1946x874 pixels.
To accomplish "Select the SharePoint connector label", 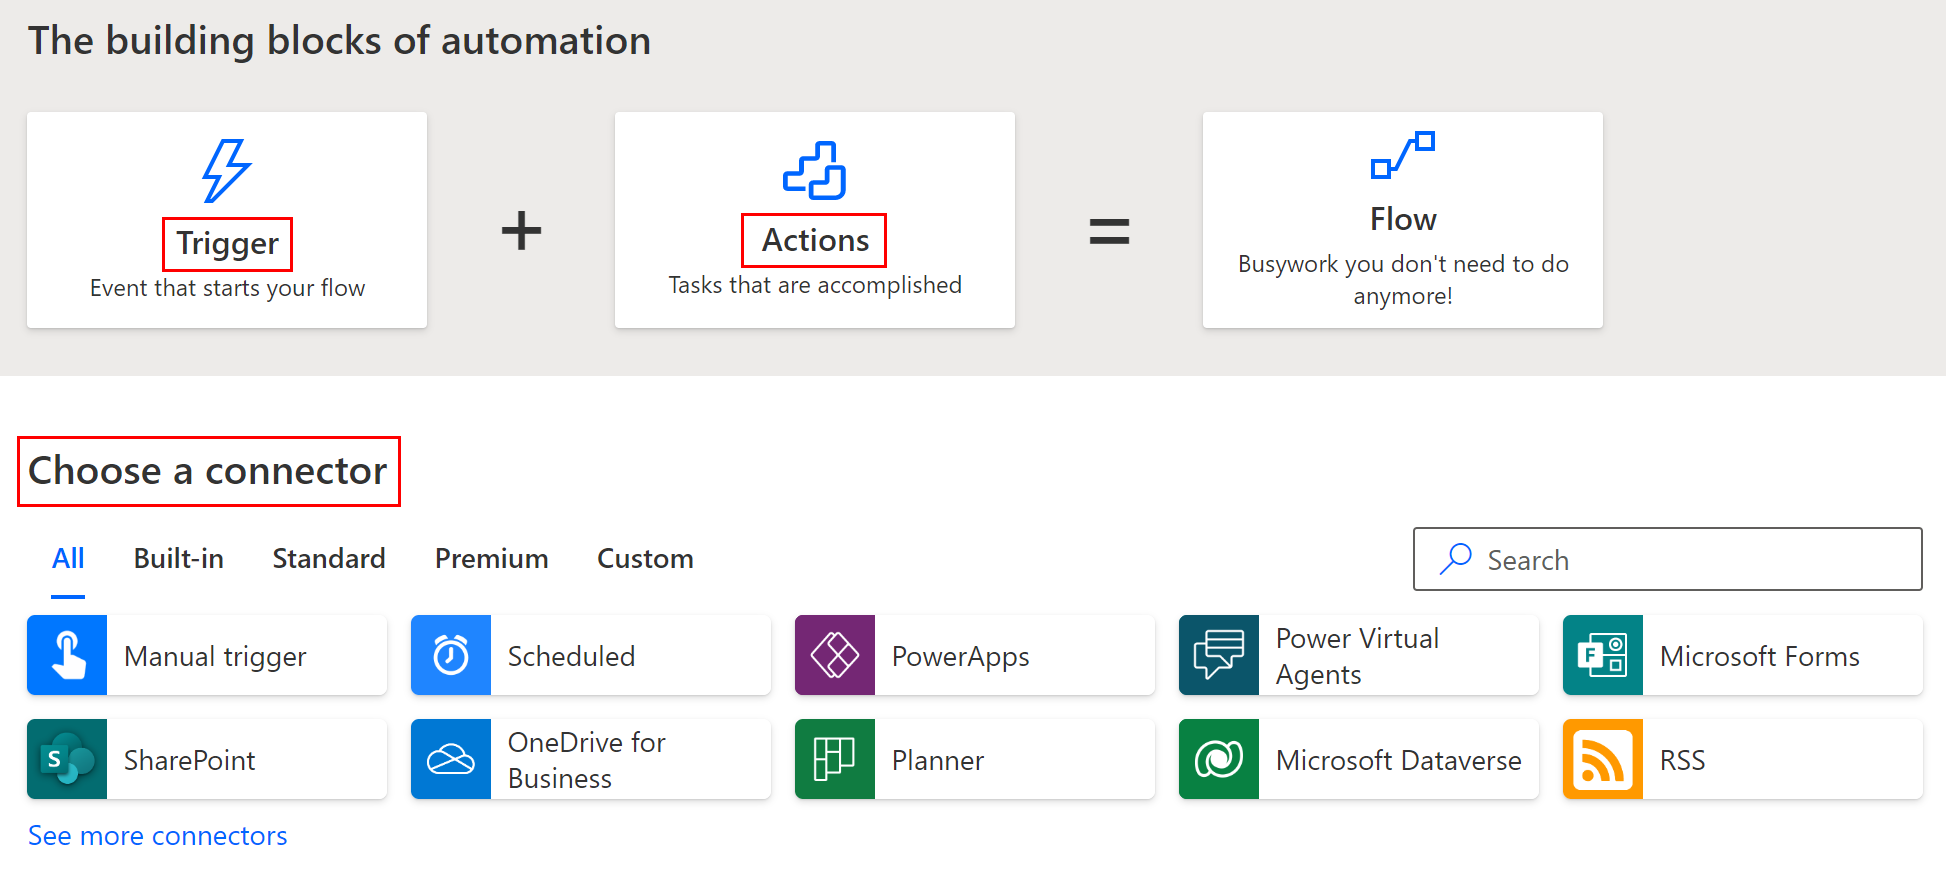I will click(x=189, y=760).
